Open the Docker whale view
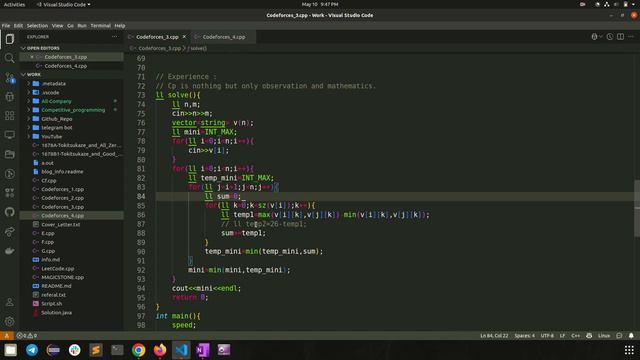 pos(10,251)
